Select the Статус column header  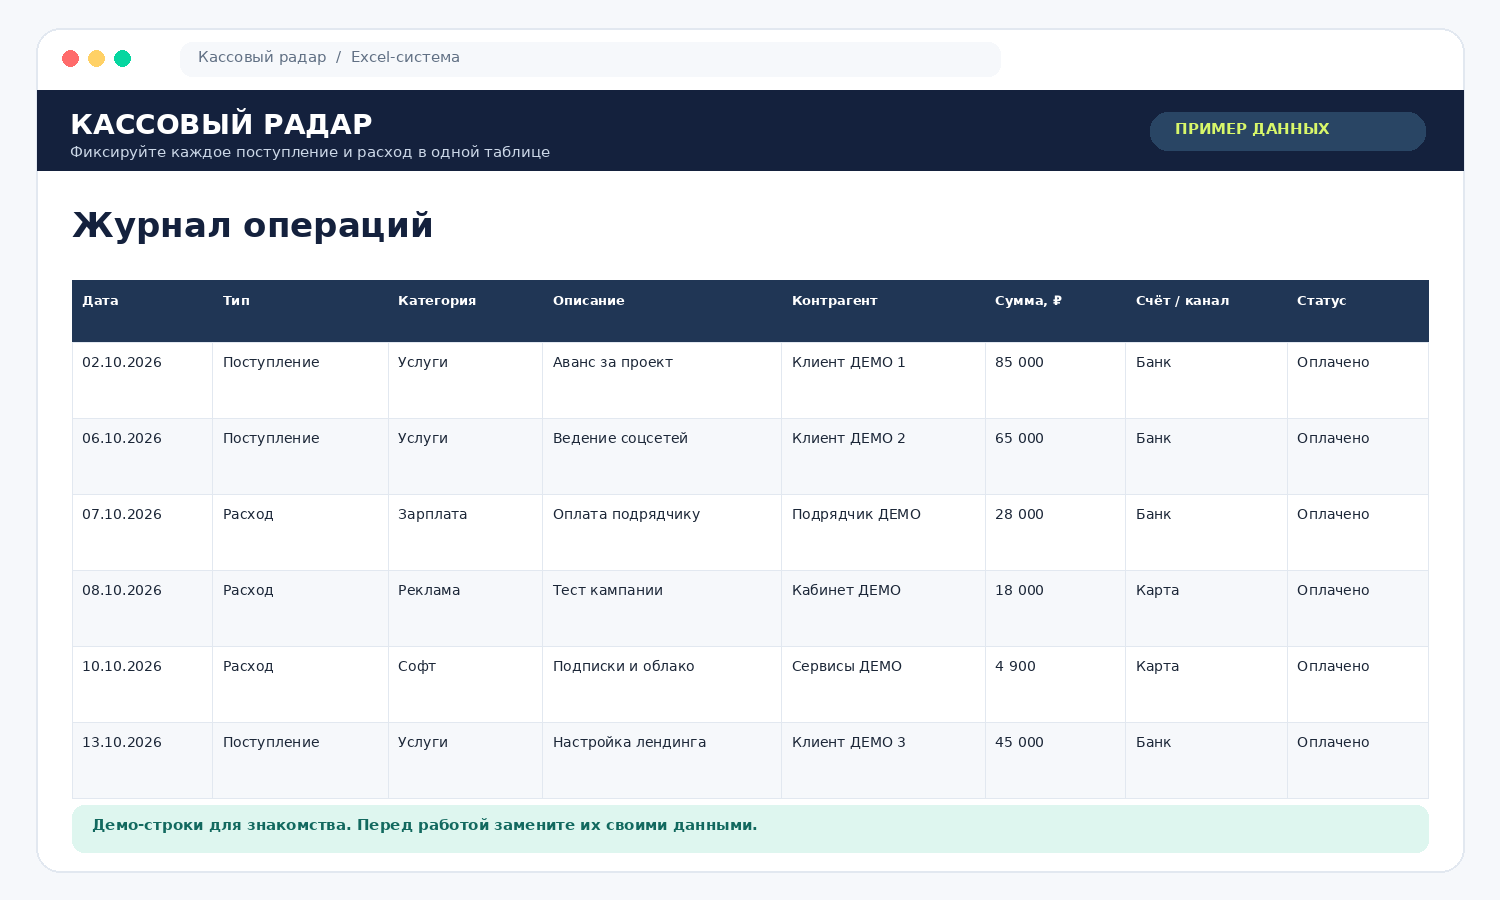1357,311
